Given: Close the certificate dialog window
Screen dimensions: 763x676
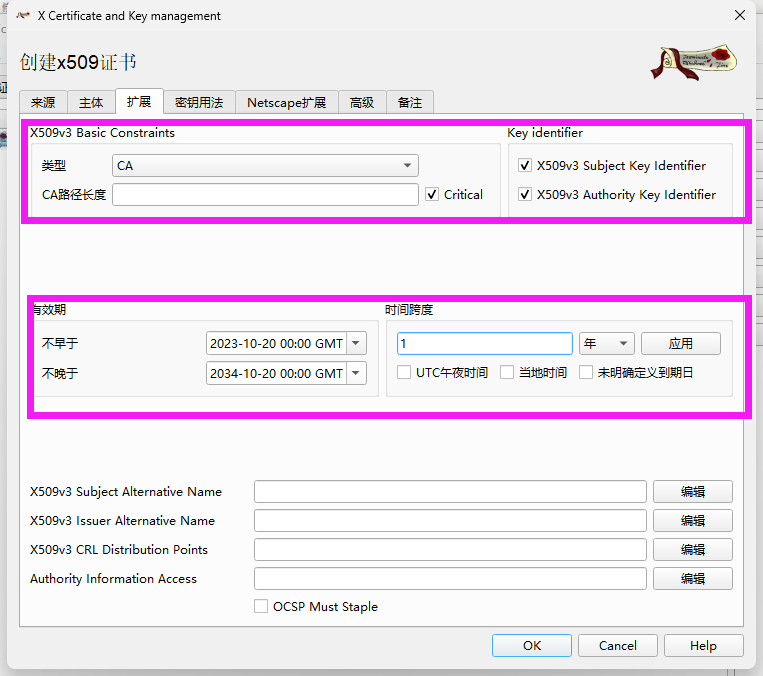Looking at the screenshot, I should (x=739, y=16).
